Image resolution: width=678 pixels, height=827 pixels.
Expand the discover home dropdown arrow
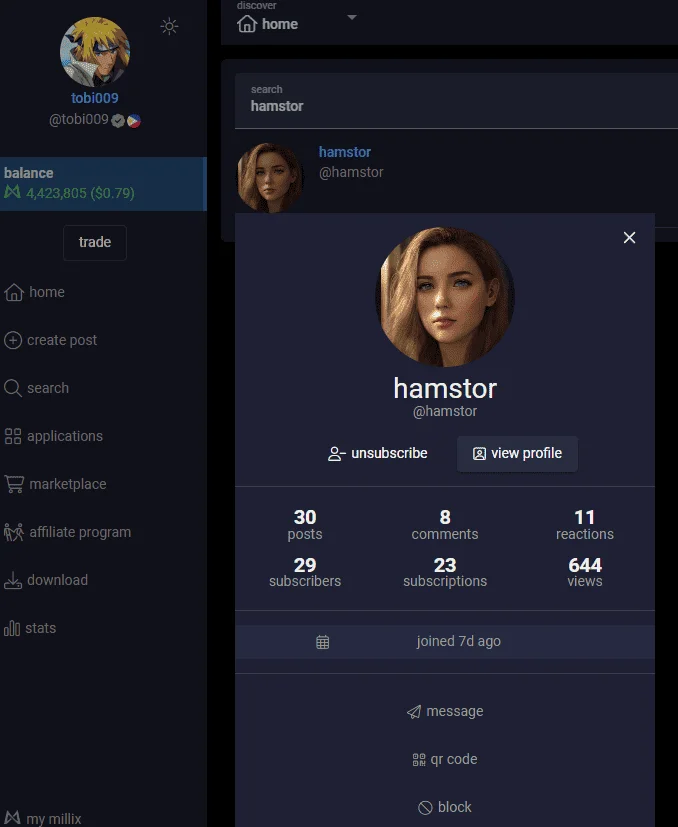[x=352, y=17]
